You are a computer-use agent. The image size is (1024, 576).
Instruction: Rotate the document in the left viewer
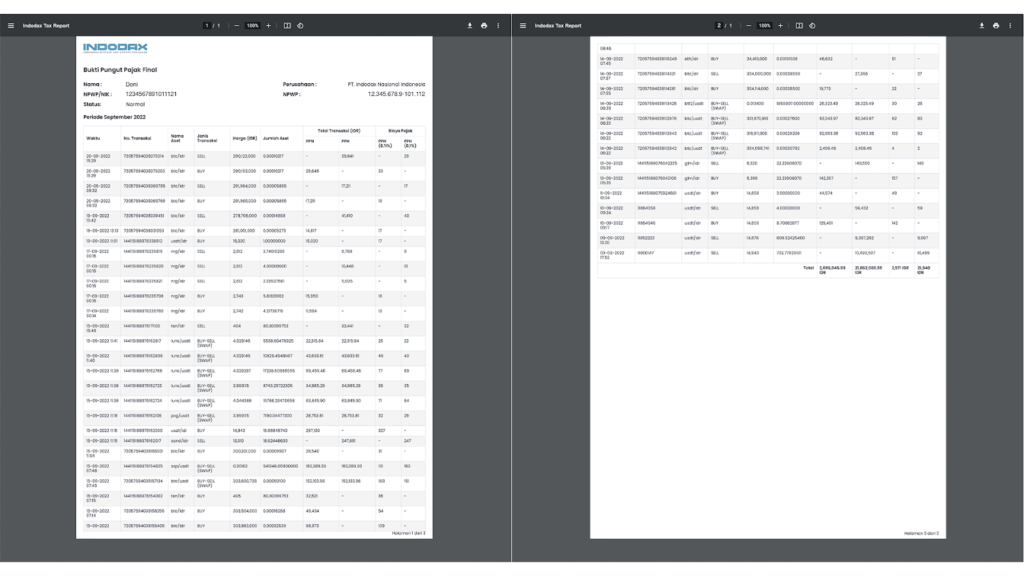[300, 25]
